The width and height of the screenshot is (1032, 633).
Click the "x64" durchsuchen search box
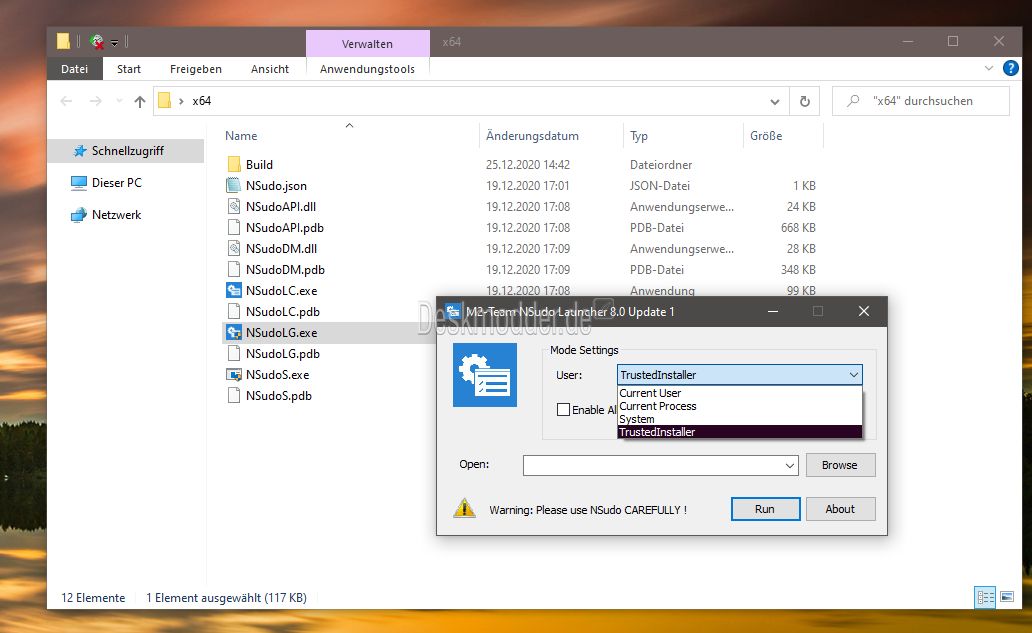coord(921,101)
